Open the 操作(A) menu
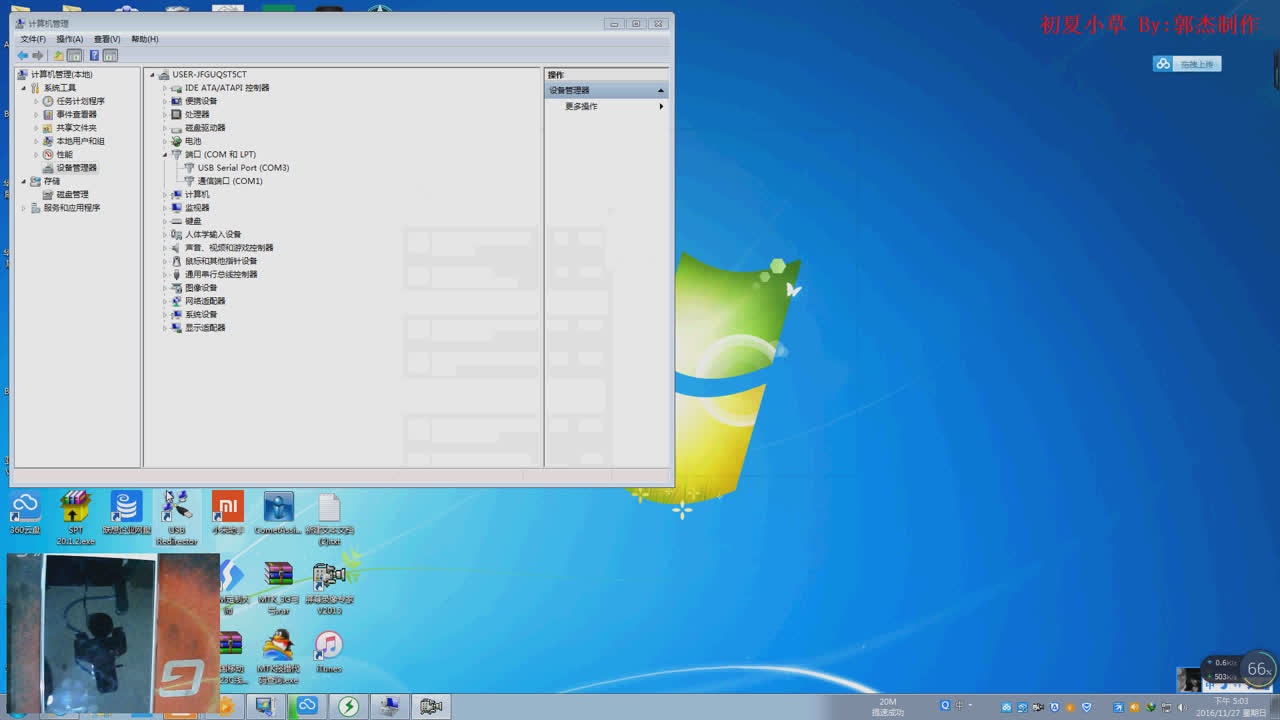 70,39
